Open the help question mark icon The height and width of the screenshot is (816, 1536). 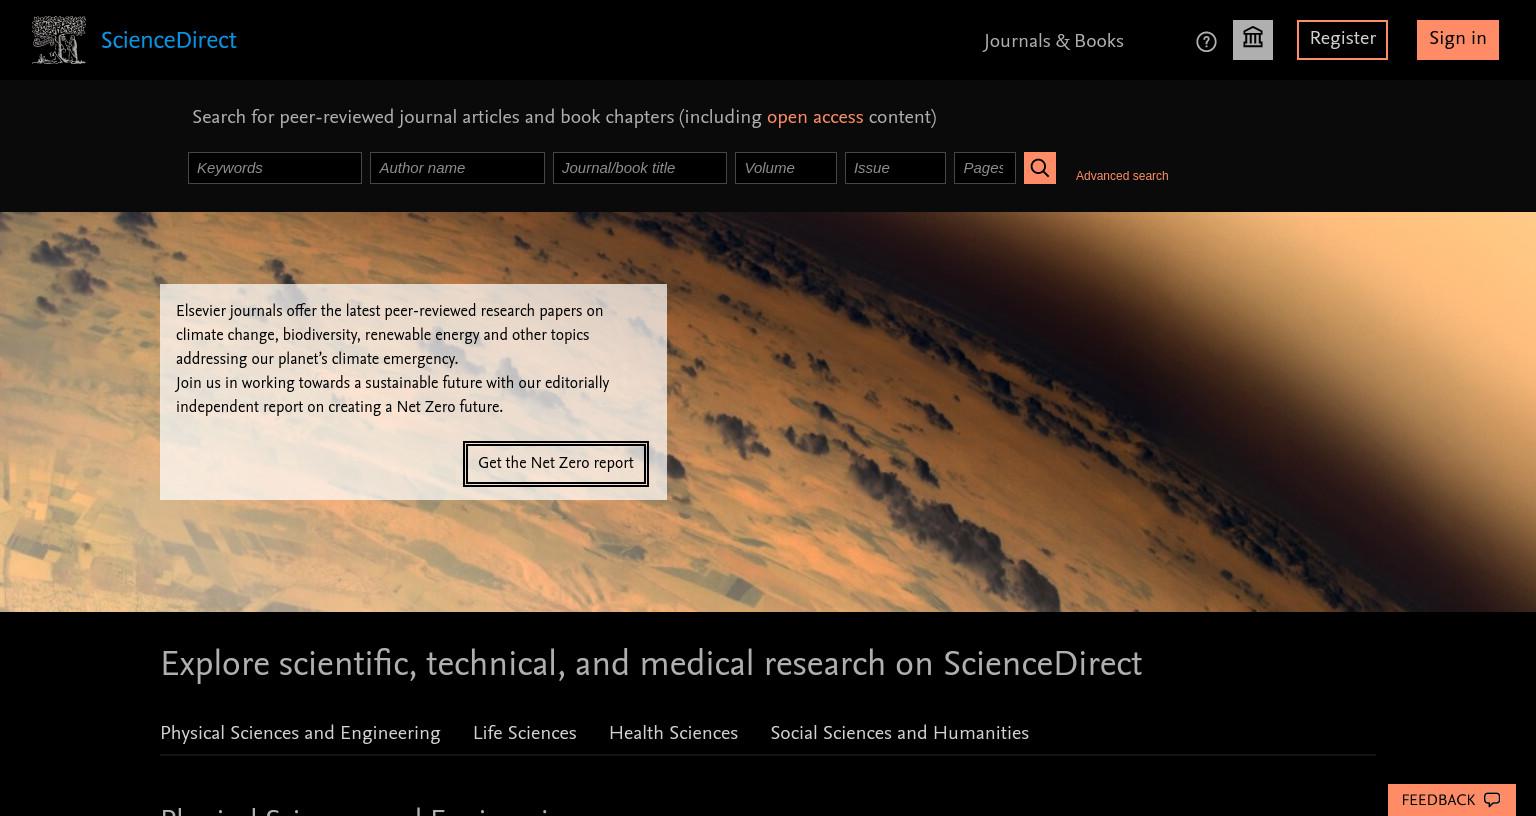(x=1206, y=42)
